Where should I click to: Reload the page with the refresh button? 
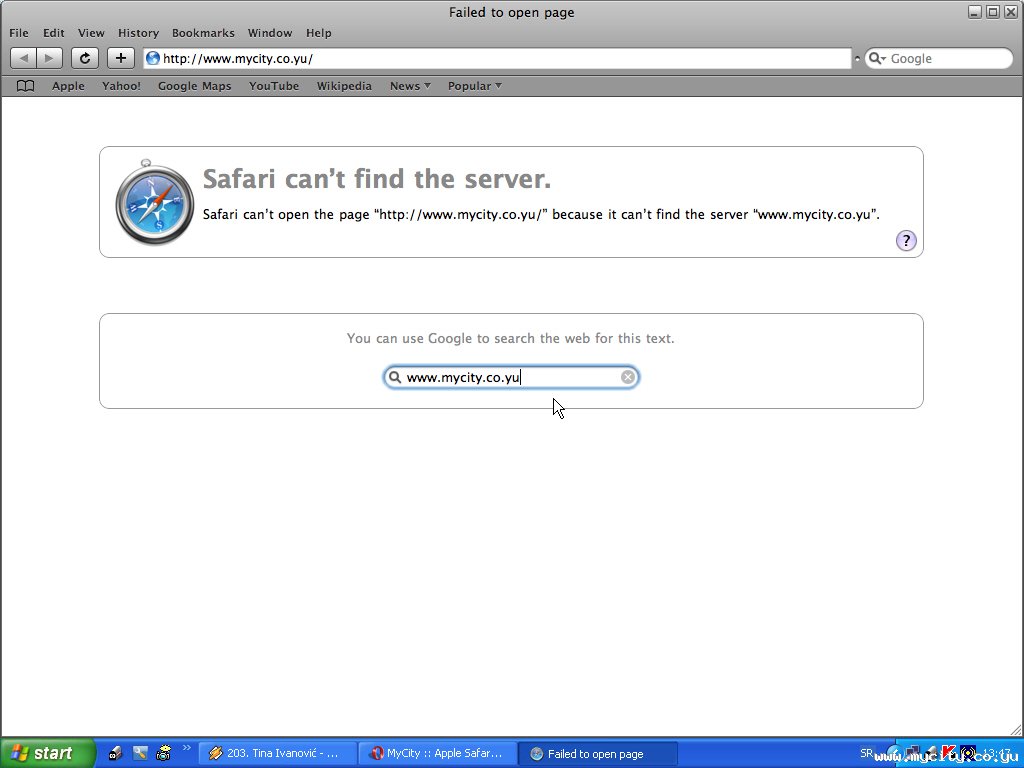(85, 58)
